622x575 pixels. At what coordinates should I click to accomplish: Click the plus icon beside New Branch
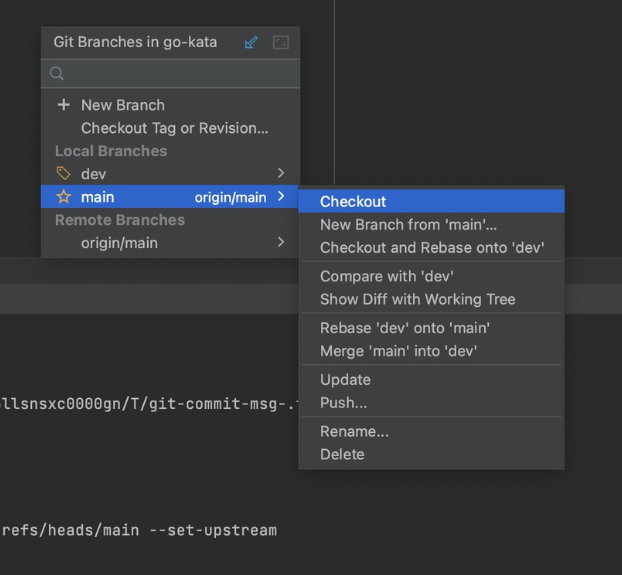pos(64,105)
